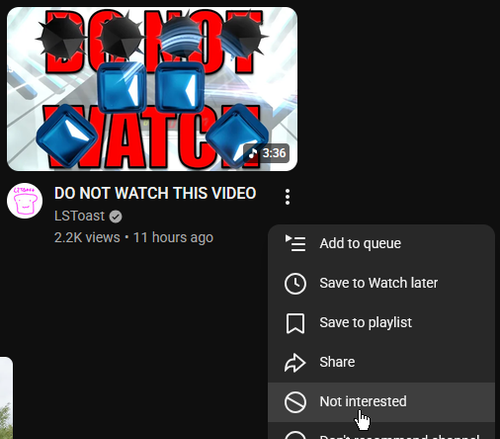Mark the video as Not interested
This screenshot has height=439, width=500.
pyautogui.click(x=381, y=402)
